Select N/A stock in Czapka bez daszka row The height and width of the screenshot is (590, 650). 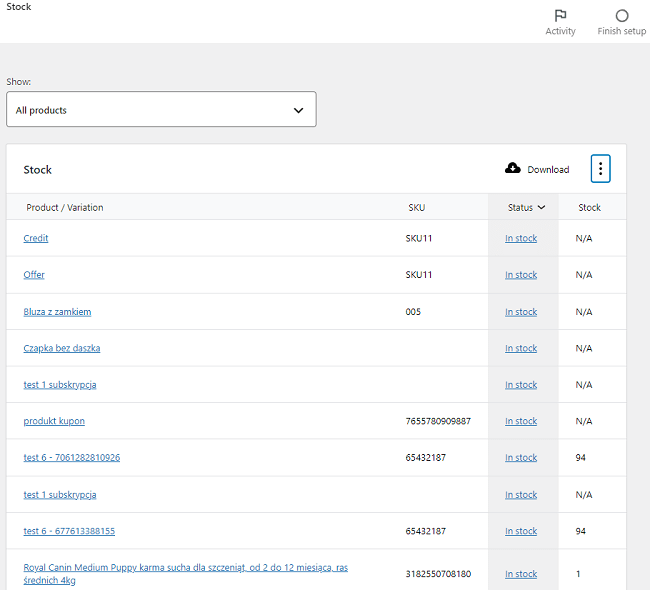(584, 348)
